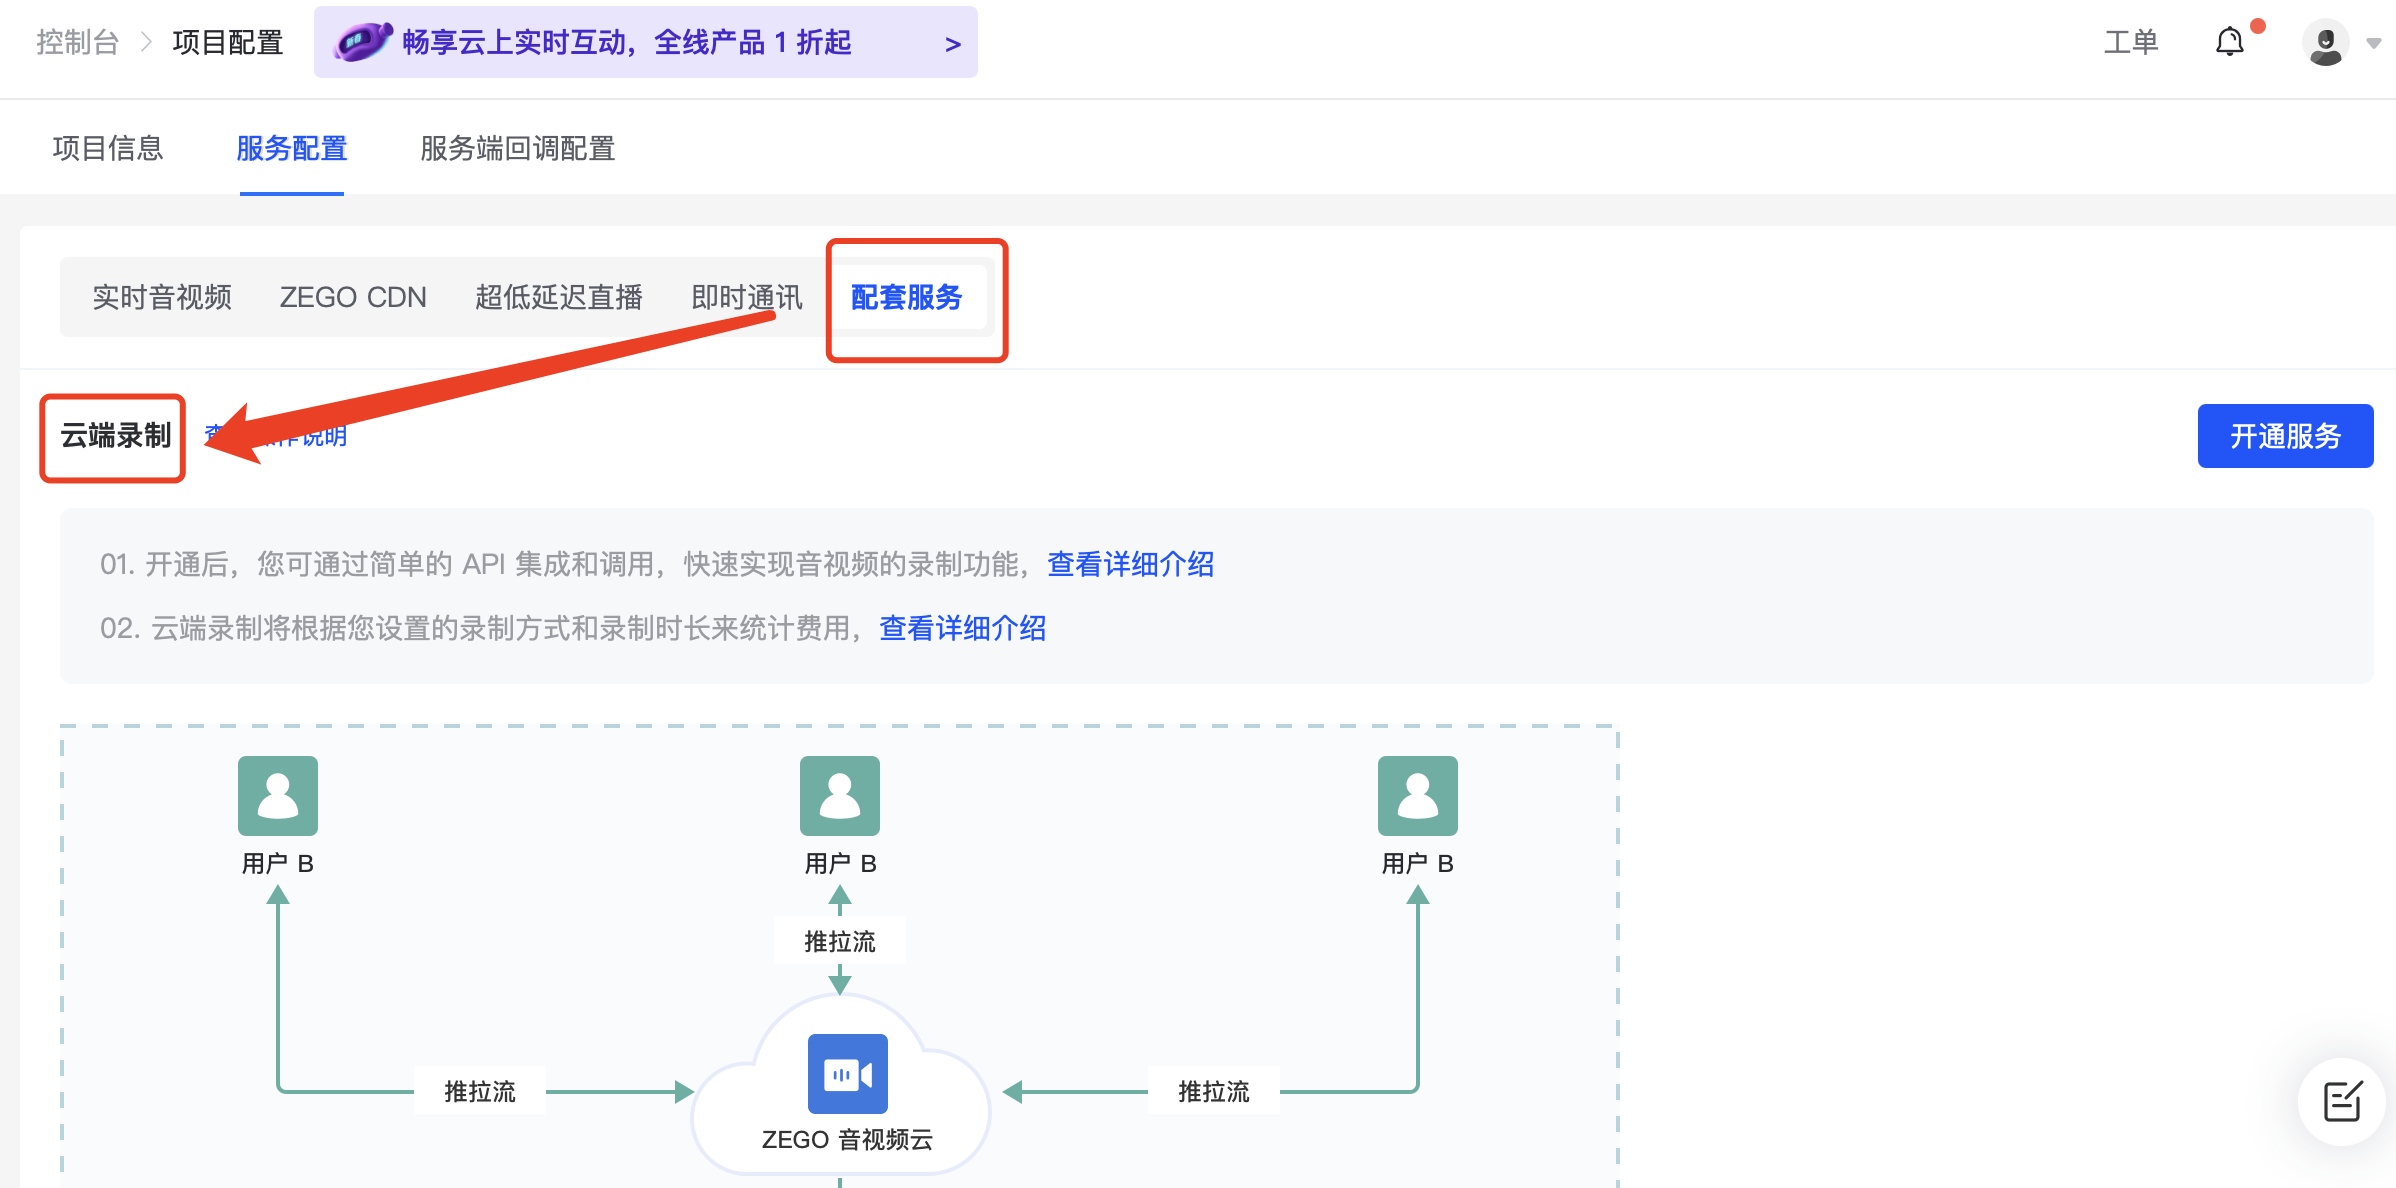The image size is (2396, 1188).
Task: Select the ZEGO CDN tab
Action: tap(353, 297)
